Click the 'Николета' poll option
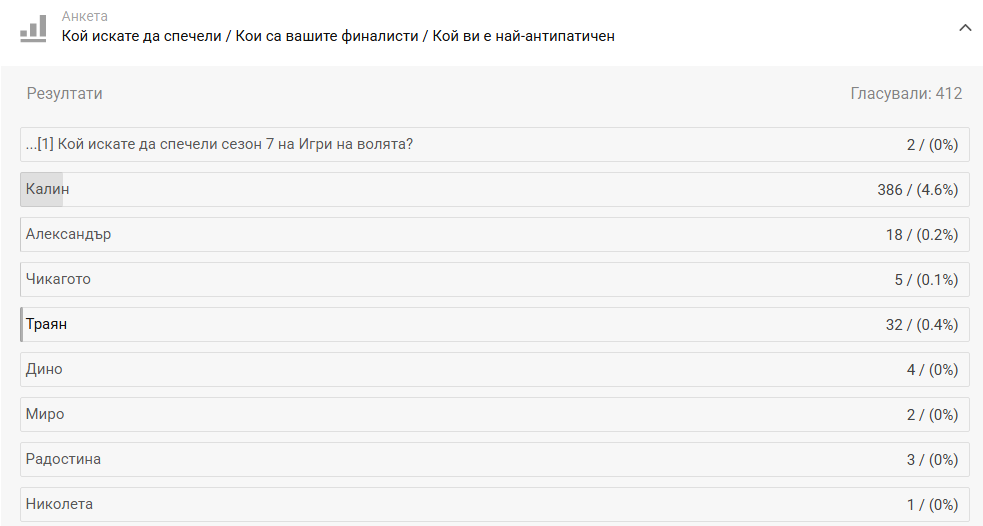This screenshot has width=983, height=526. (x=59, y=504)
